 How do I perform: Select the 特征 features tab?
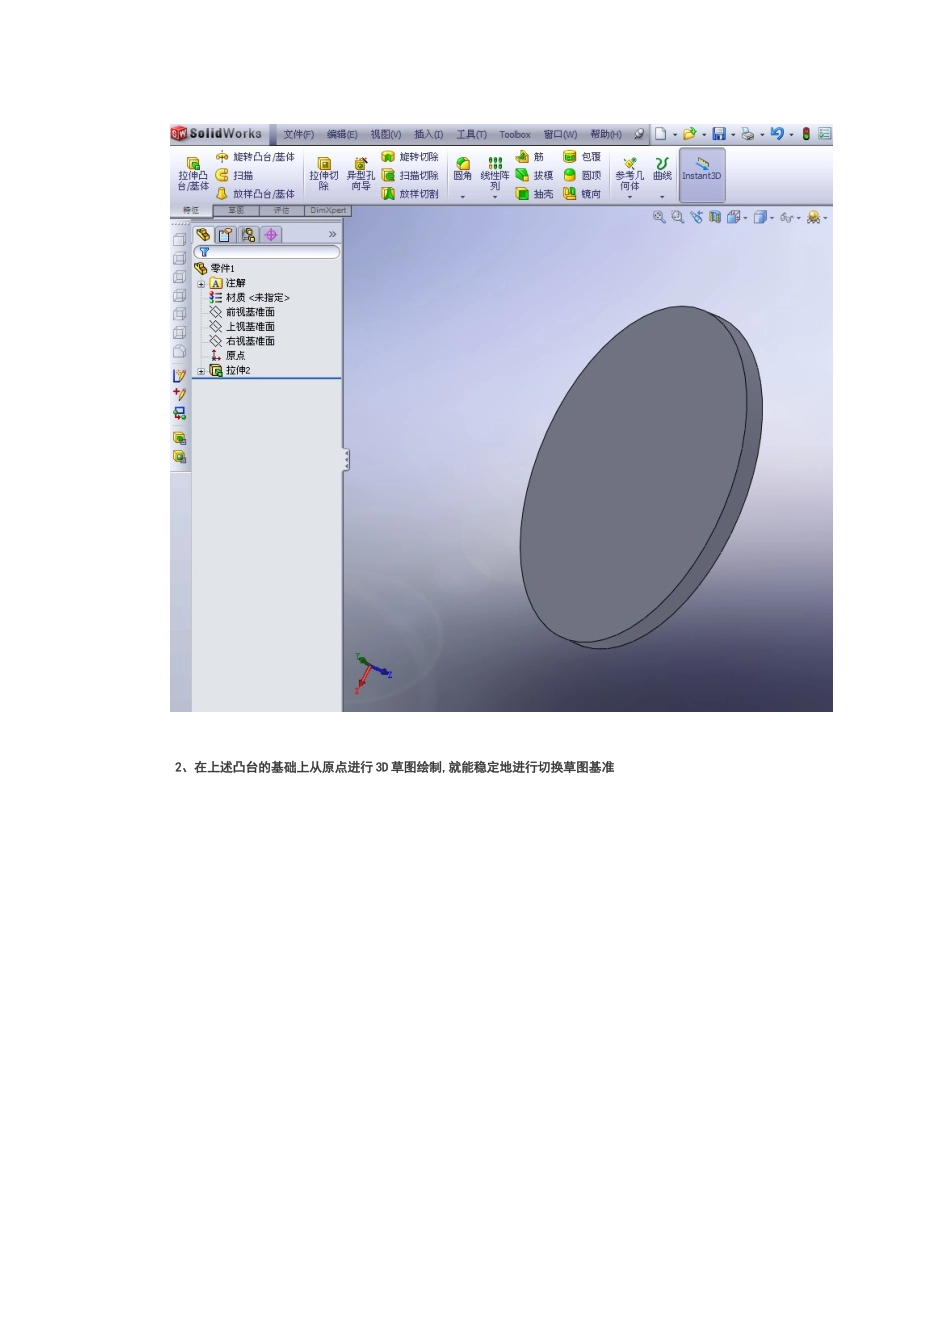coord(191,211)
